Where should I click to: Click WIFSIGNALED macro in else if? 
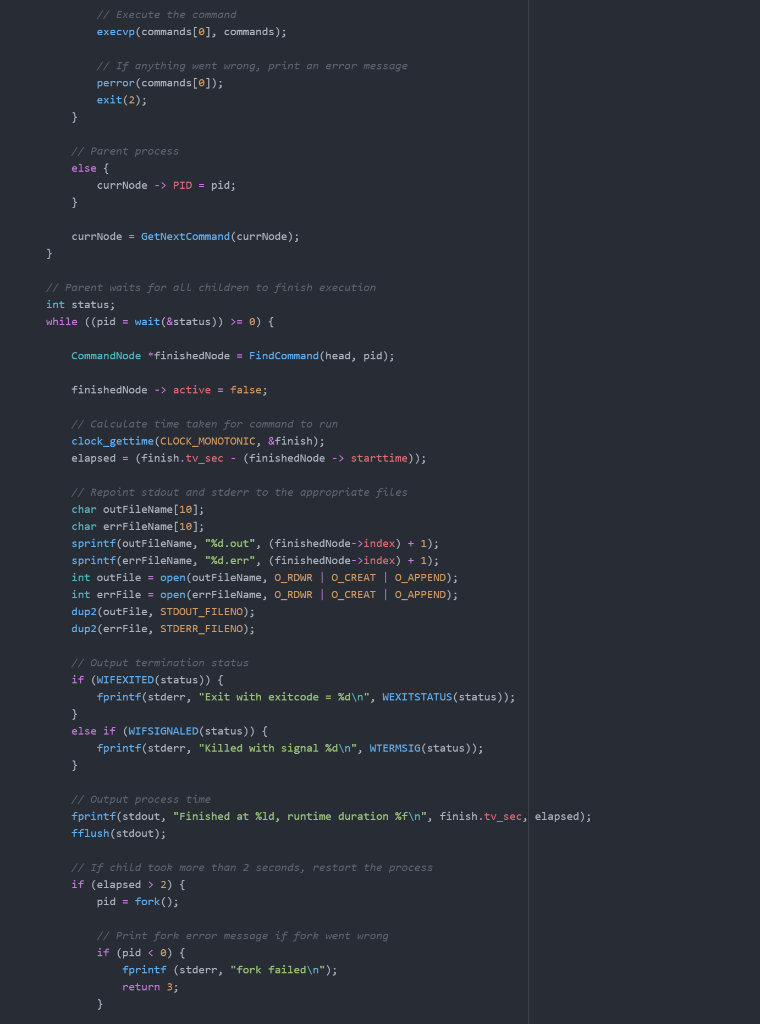pos(163,731)
